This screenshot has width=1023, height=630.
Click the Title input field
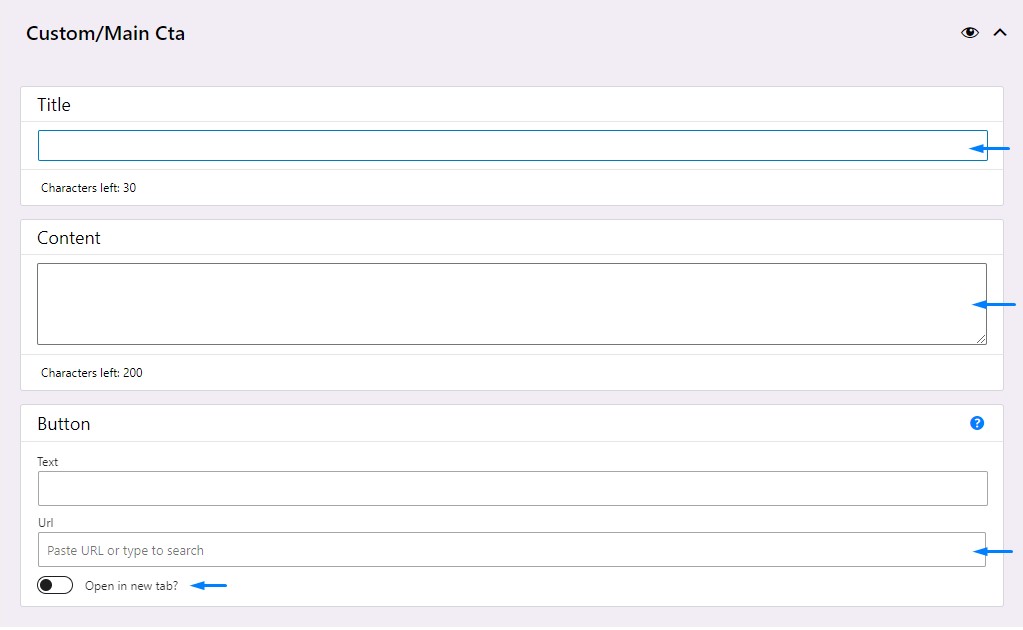pyautogui.click(x=513, y=145)
